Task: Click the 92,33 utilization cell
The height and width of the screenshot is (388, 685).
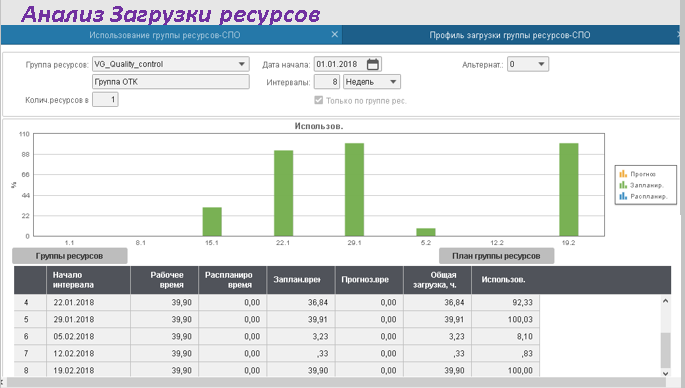Action: 505,302
